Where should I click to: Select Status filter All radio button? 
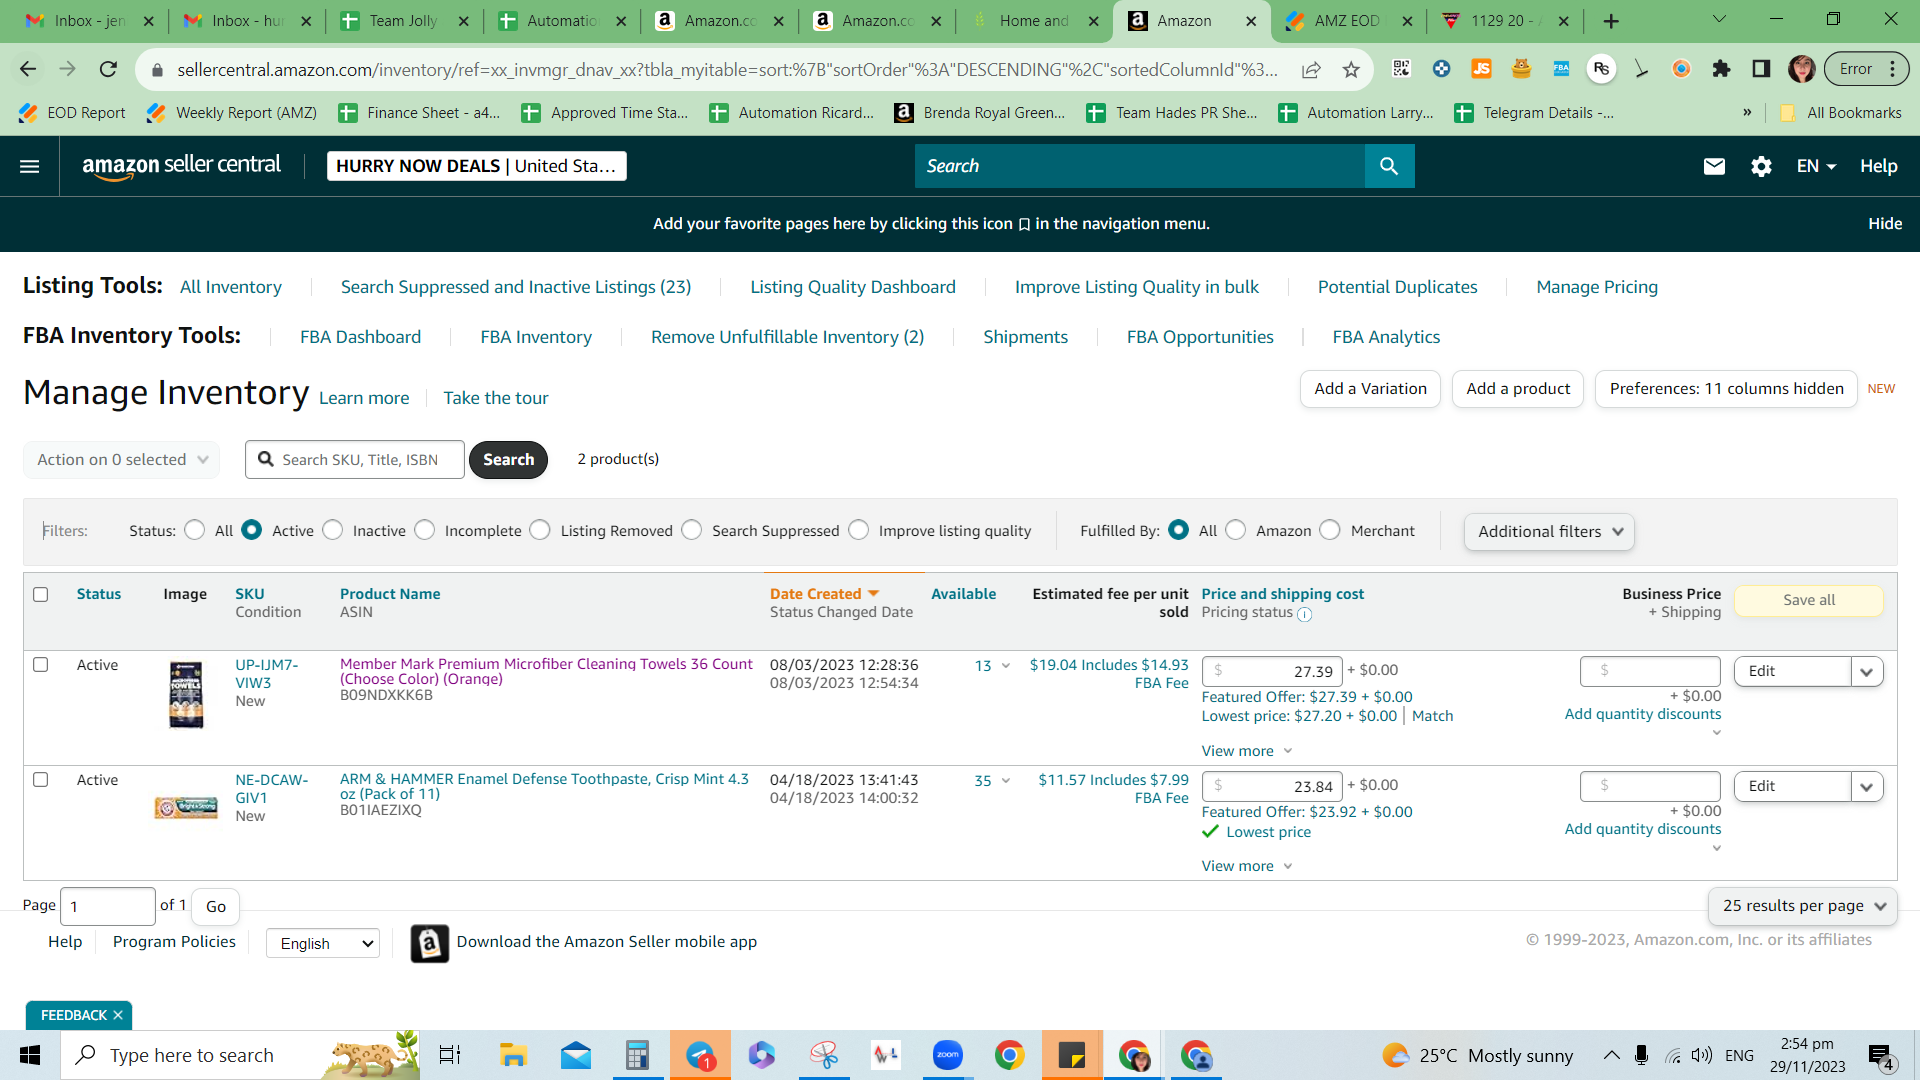(195, 530)
